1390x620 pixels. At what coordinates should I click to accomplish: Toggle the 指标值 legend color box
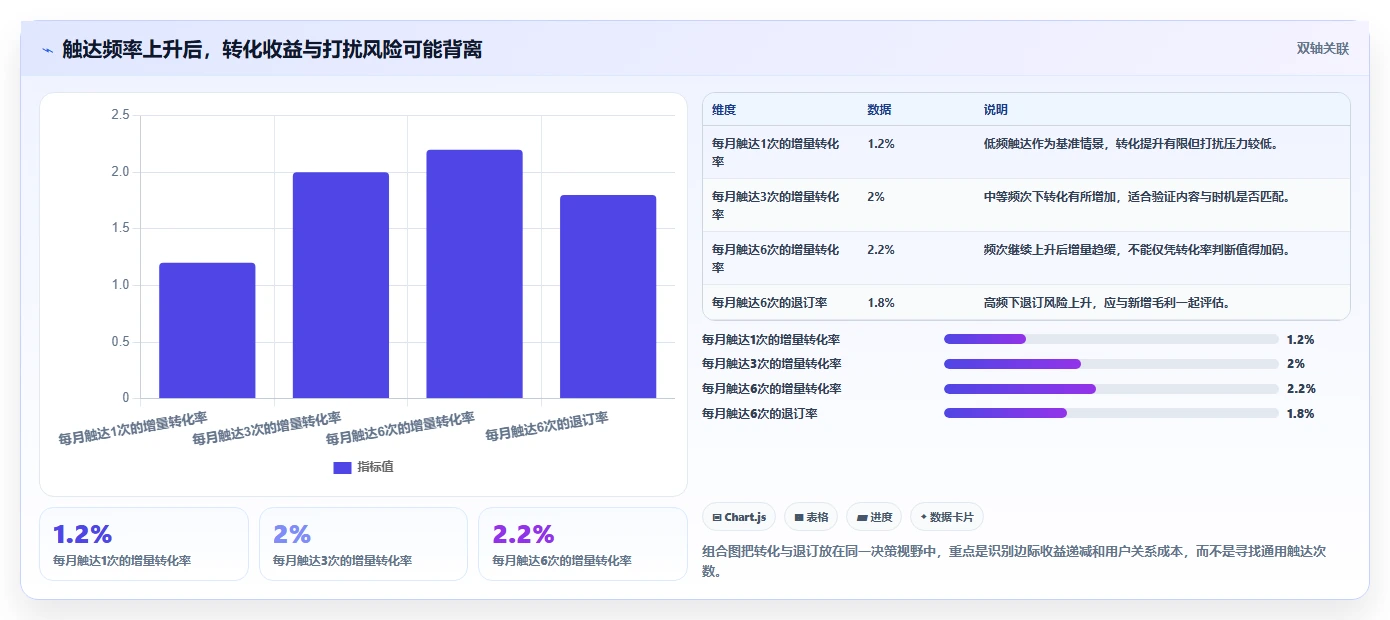[342, 467]
